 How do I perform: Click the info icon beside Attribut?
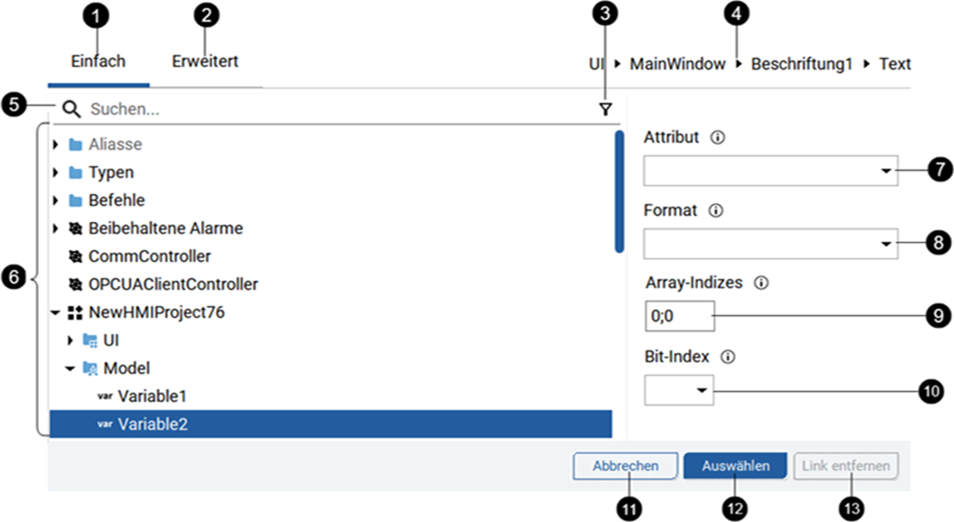coord(717,137)
